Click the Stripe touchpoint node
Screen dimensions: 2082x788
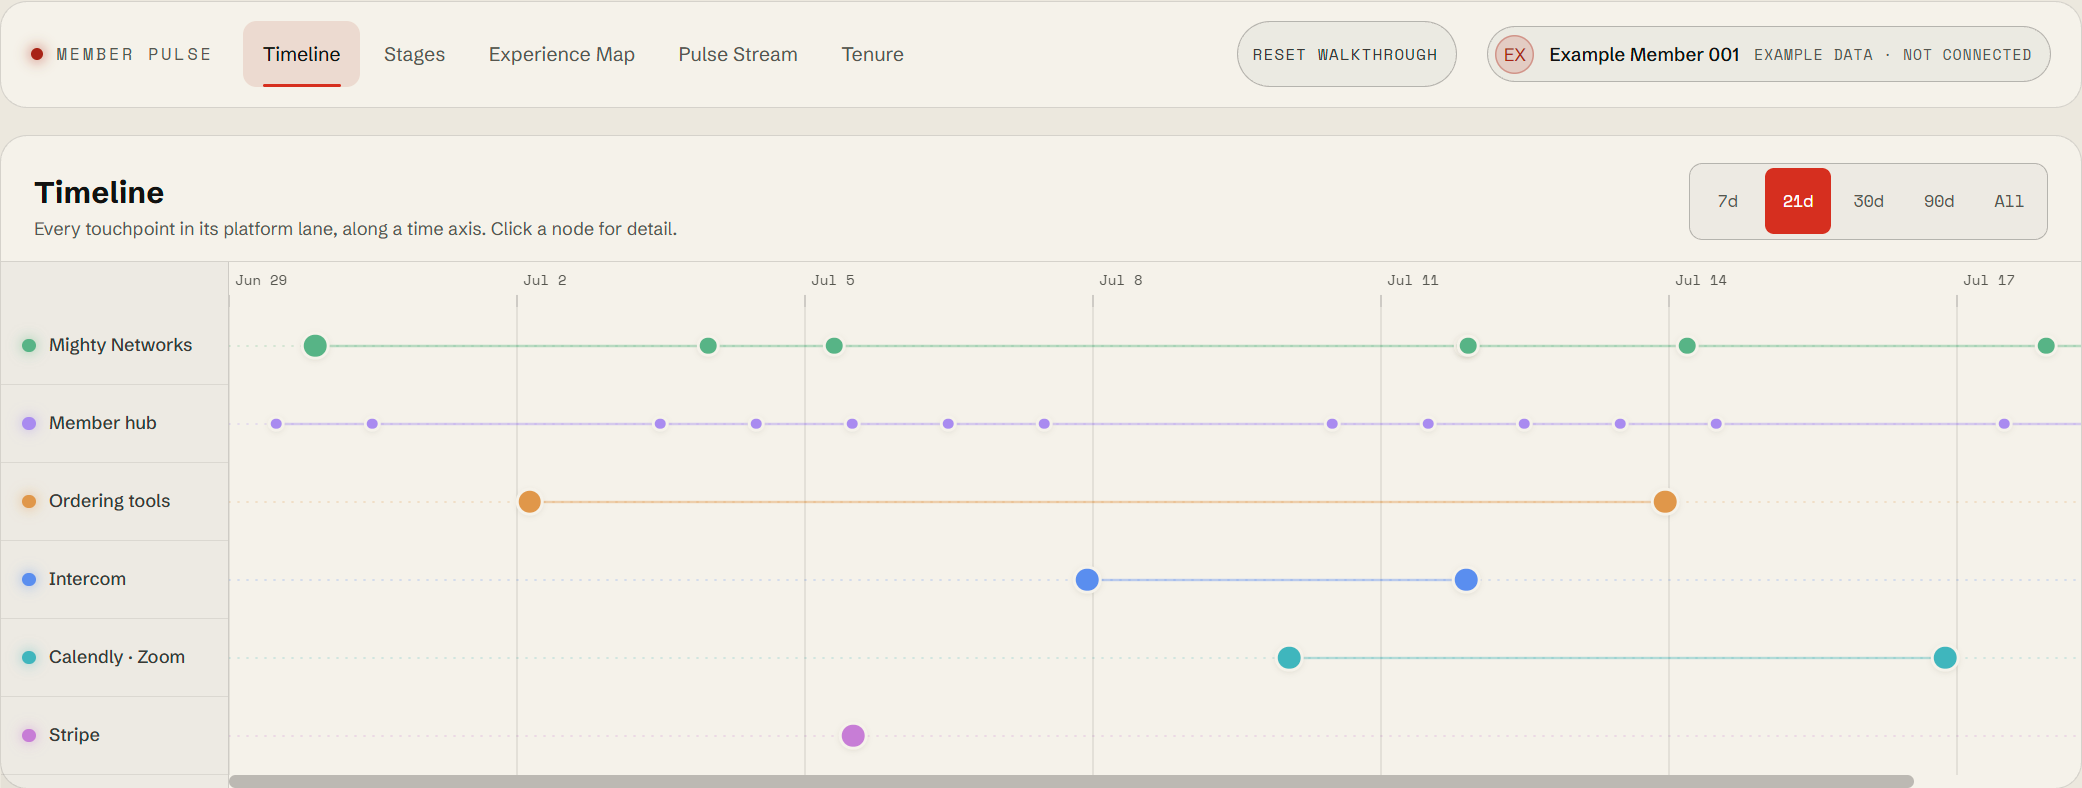point(853,736)
